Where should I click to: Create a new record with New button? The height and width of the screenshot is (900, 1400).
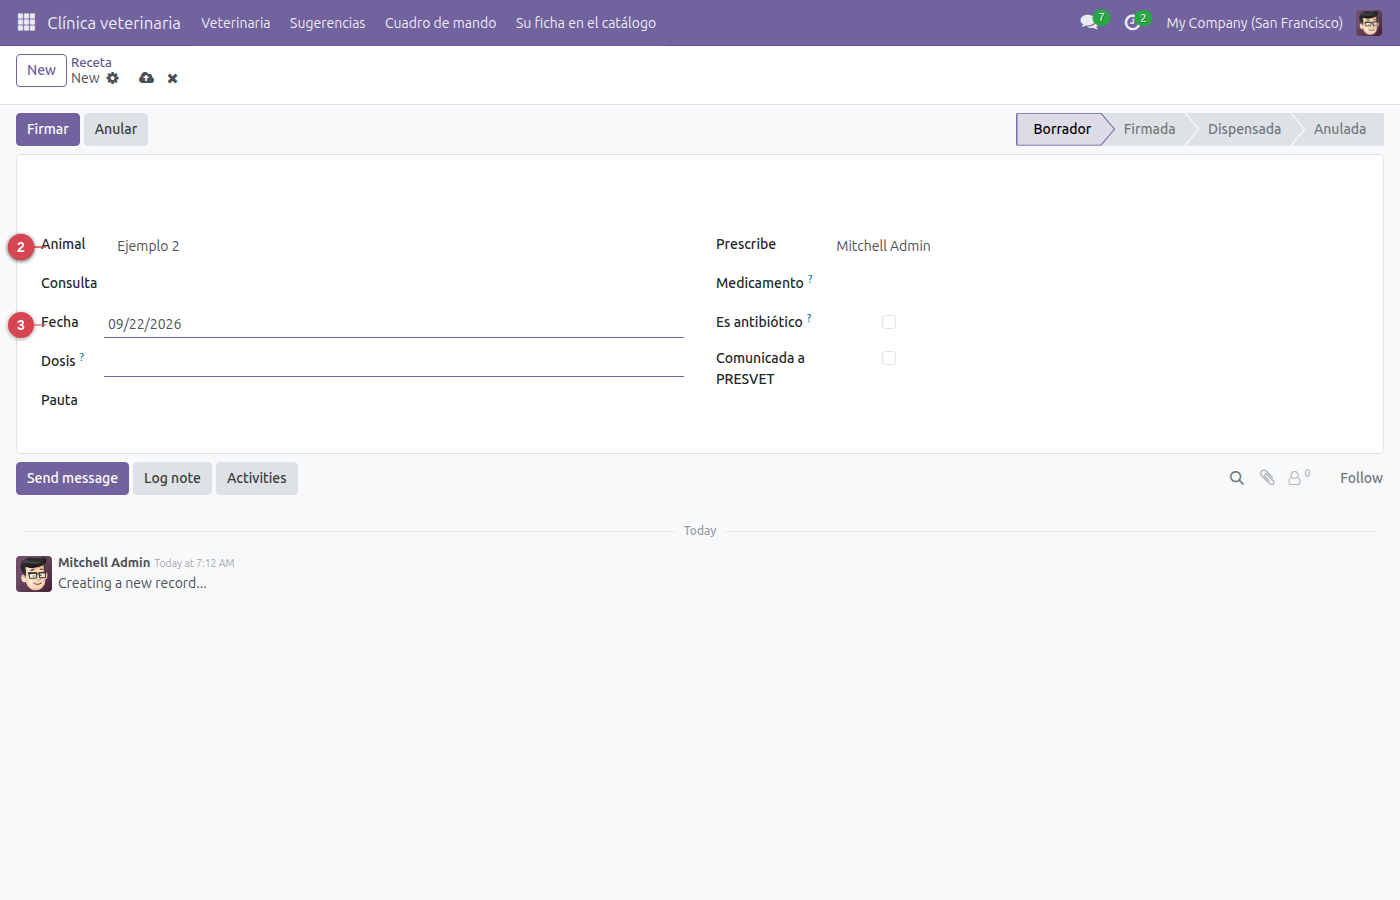41,70
